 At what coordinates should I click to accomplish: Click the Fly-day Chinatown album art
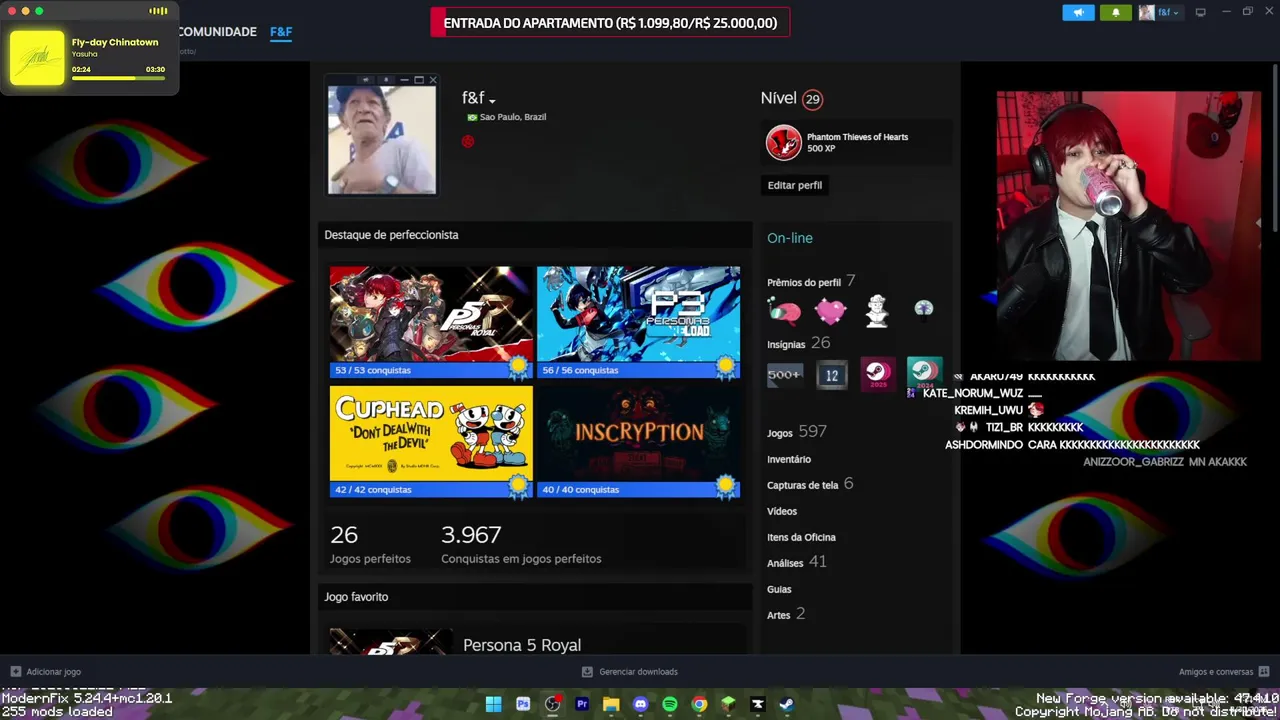(37, 58)
